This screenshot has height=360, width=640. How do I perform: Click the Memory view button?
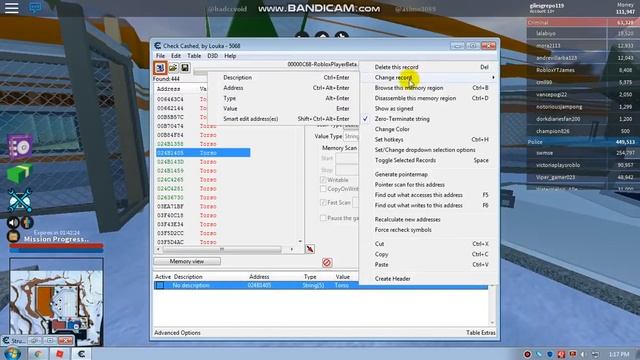(x=187, y=261)
